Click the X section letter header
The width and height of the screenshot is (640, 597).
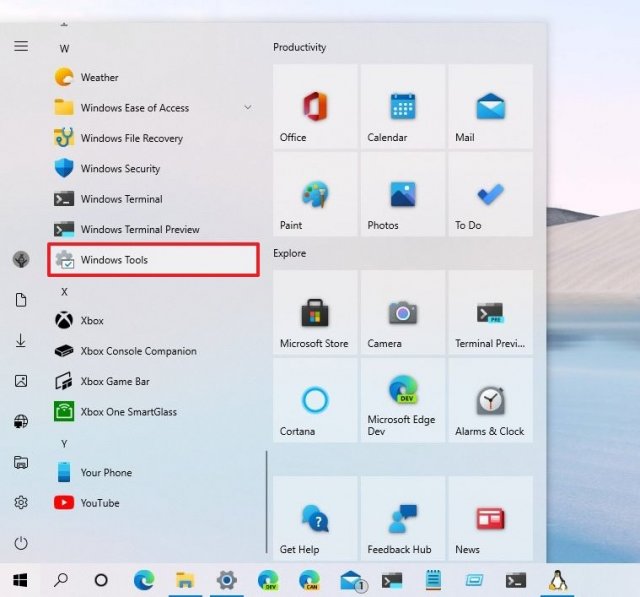click(64, 292)
